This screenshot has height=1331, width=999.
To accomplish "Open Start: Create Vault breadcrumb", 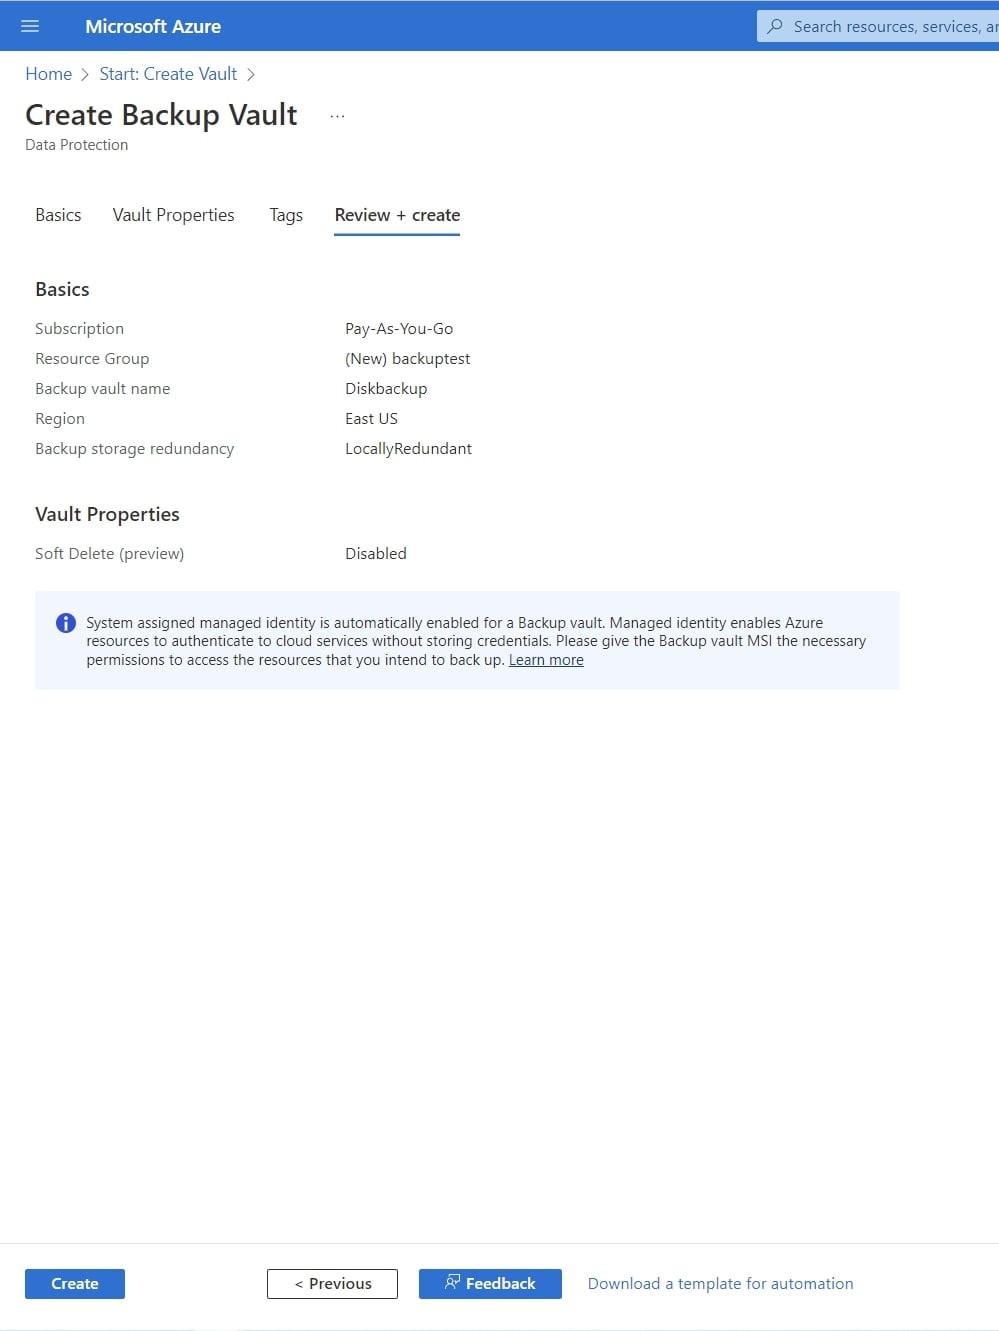I will (x=168, y=74).
